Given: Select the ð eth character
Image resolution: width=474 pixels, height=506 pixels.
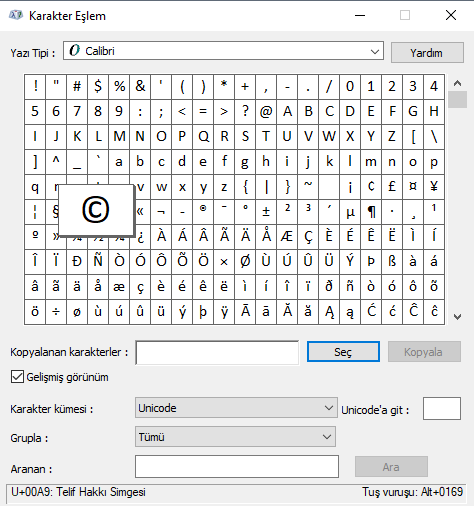Looking at the screenshot, I should click(x=329, y=287).
